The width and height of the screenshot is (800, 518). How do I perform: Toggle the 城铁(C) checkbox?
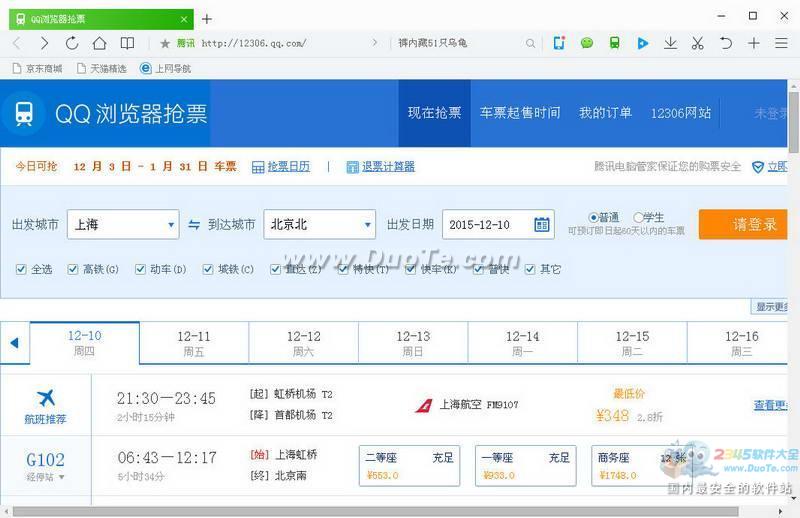click(x=208, y=269)
